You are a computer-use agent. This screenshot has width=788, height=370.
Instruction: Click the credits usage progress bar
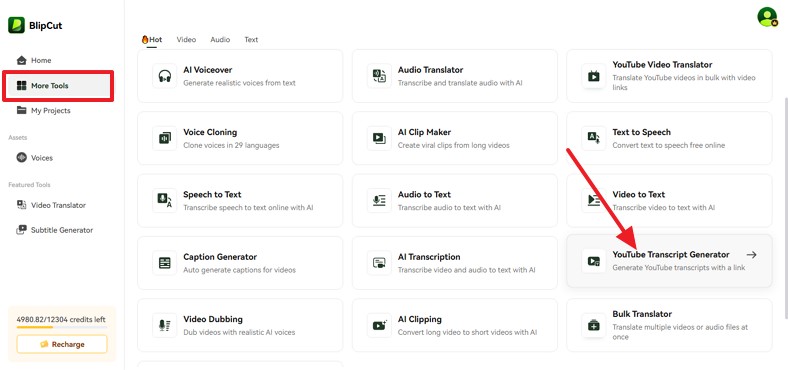coord(62,327)
